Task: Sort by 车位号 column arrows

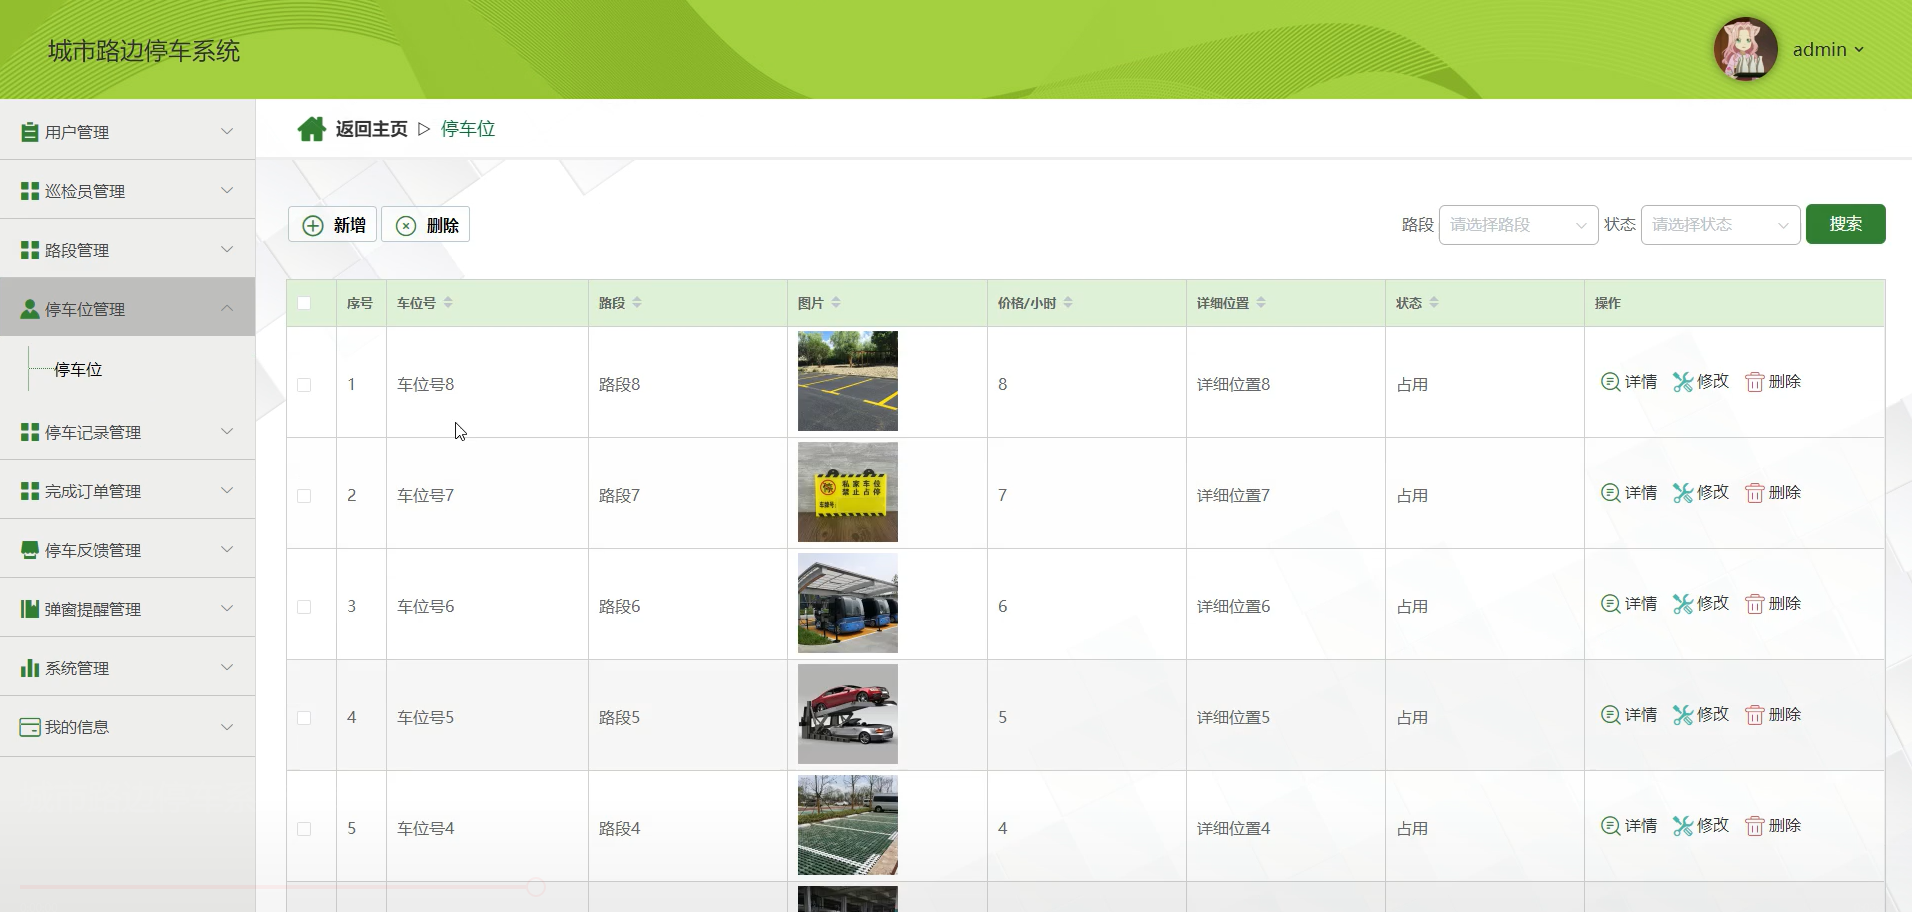Action: [x=448, y=303]
